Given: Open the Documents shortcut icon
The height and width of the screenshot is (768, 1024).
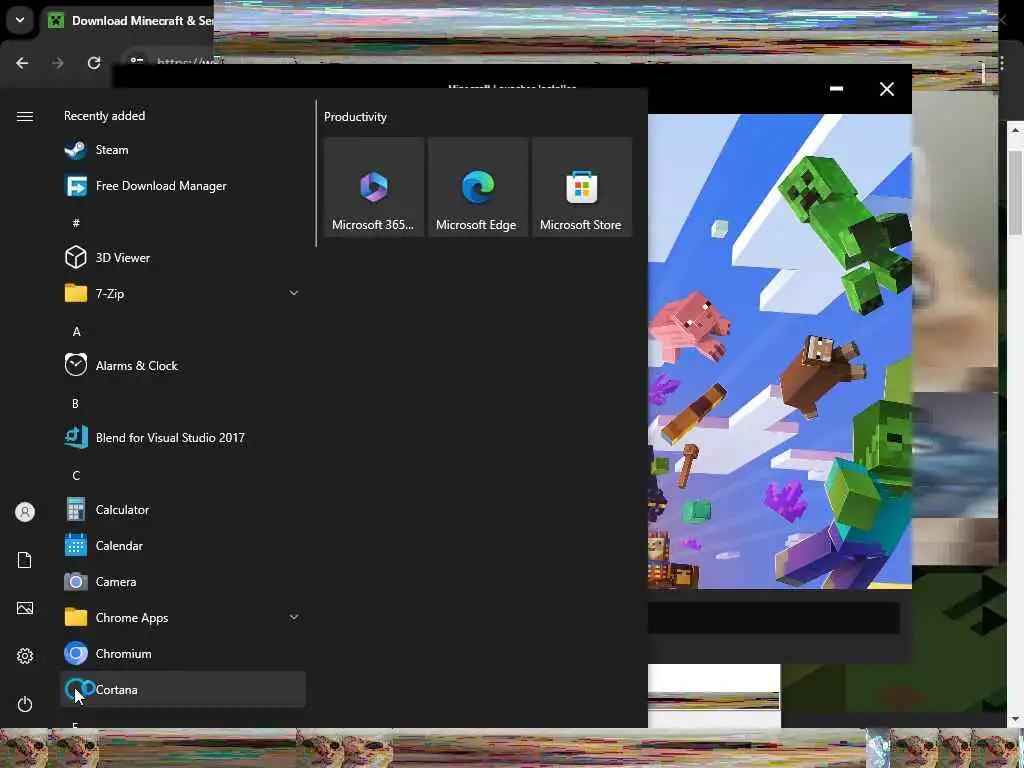Looking at the screenshot, I should [25, 560].
